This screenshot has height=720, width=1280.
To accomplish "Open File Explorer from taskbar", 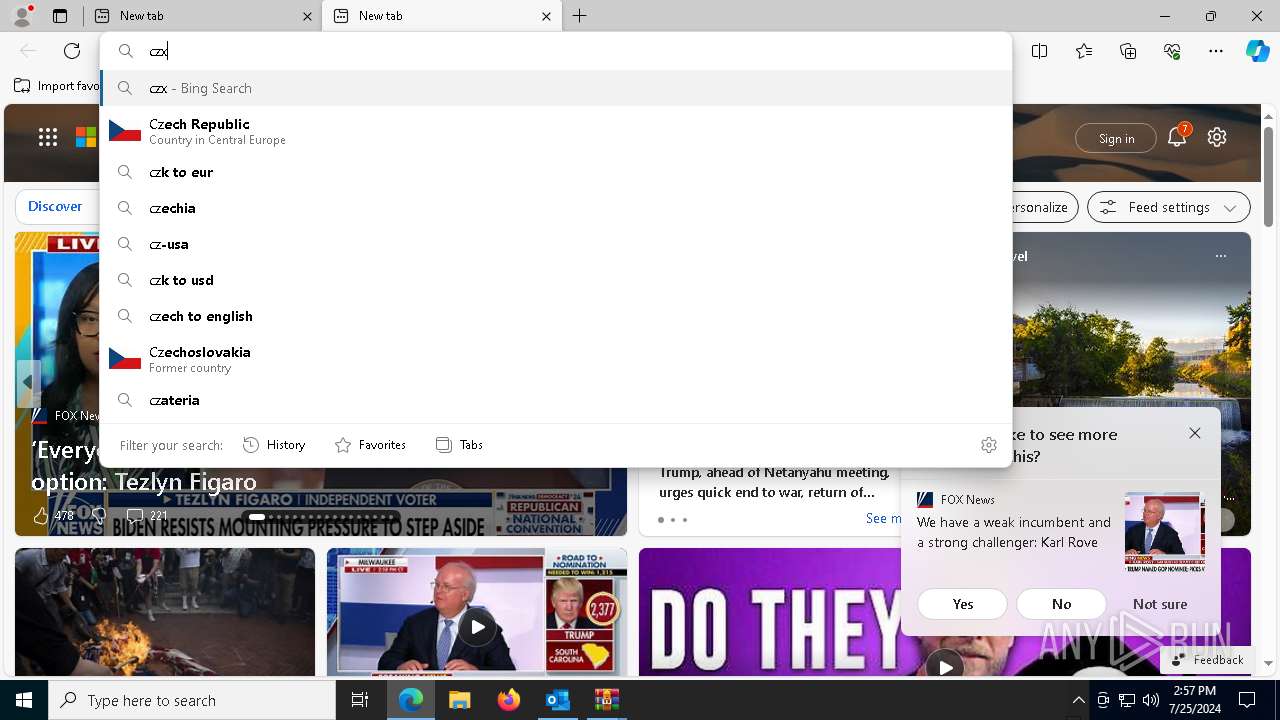I will [x=459, y=700].
